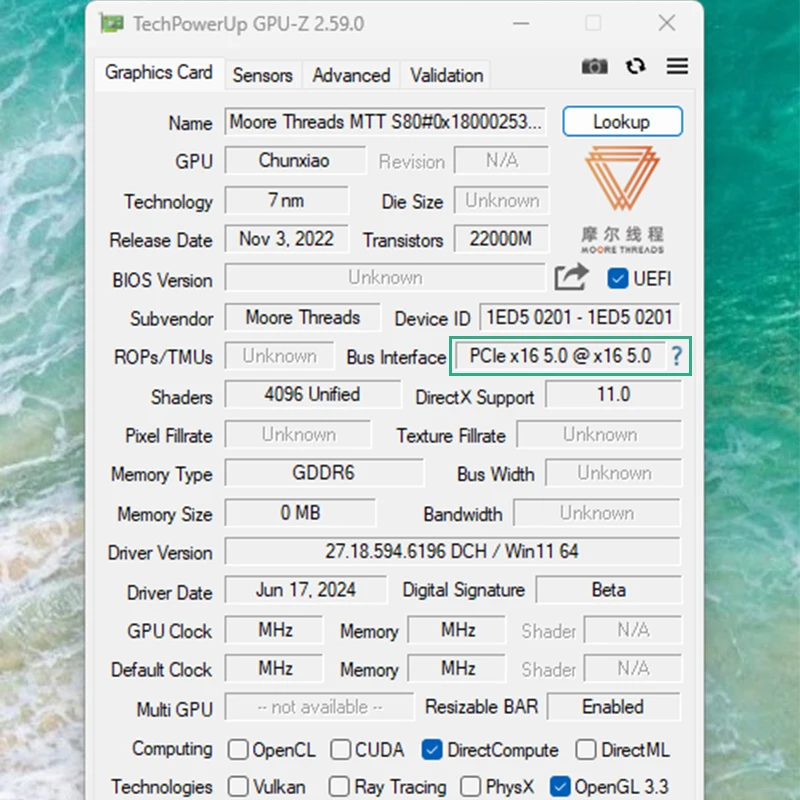Toggle the PhysX checkbox
Viewport: 800px width, 800px height.
pyautogui.click(x=470, y=786)
